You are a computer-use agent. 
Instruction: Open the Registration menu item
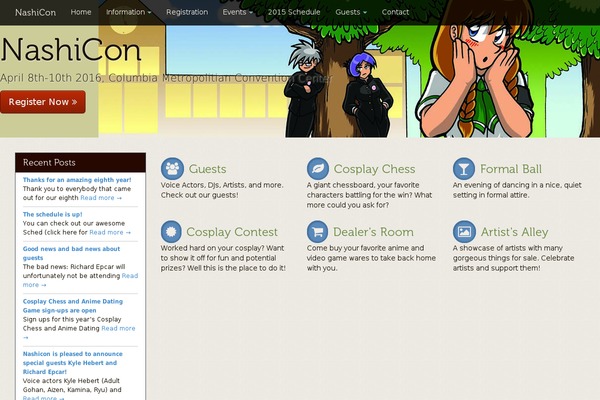(187, 12)
